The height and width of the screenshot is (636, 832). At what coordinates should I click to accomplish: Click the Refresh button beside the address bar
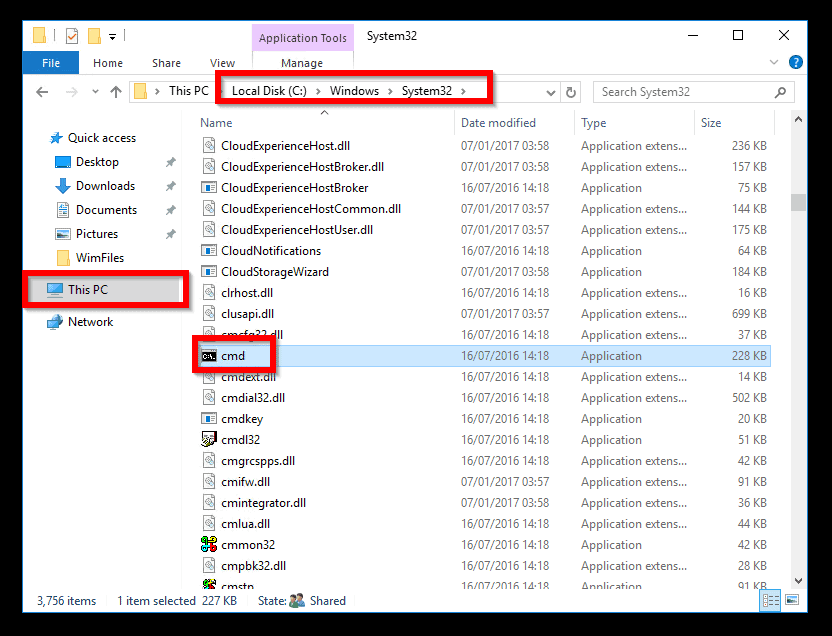571,92
